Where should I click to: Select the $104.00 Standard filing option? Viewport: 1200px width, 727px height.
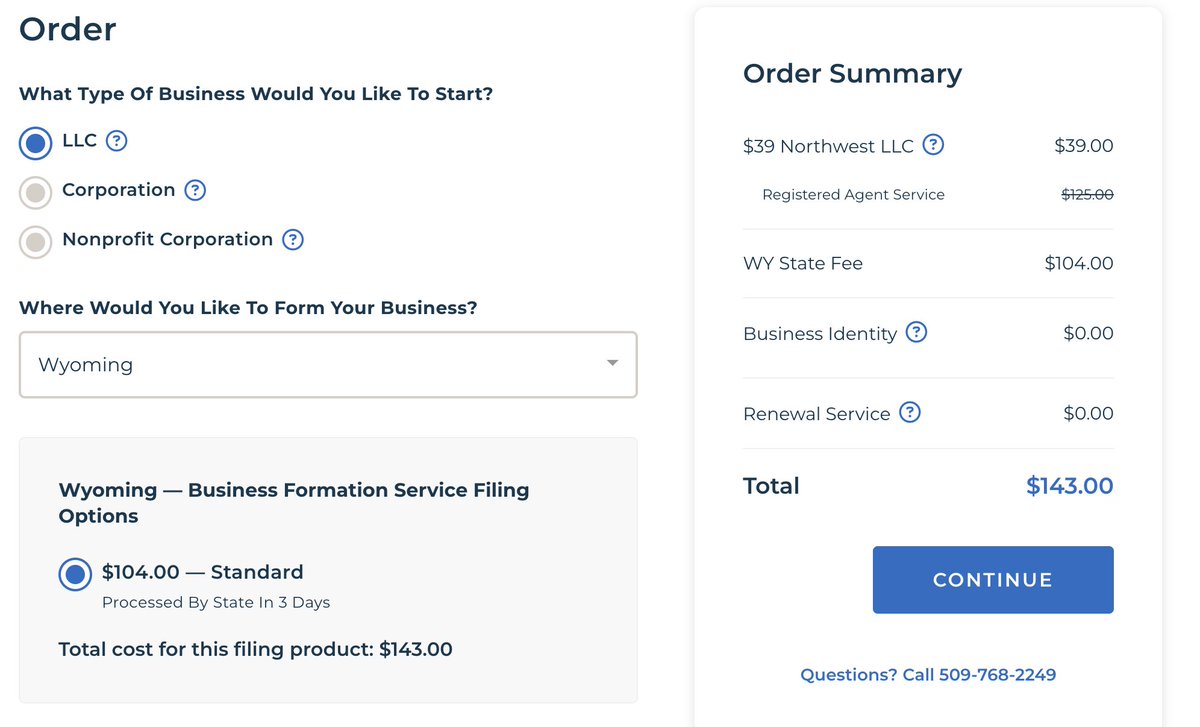pos(75,574)
